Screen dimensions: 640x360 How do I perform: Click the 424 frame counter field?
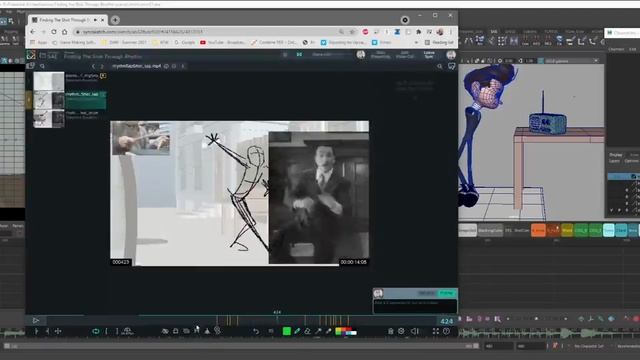447,321
